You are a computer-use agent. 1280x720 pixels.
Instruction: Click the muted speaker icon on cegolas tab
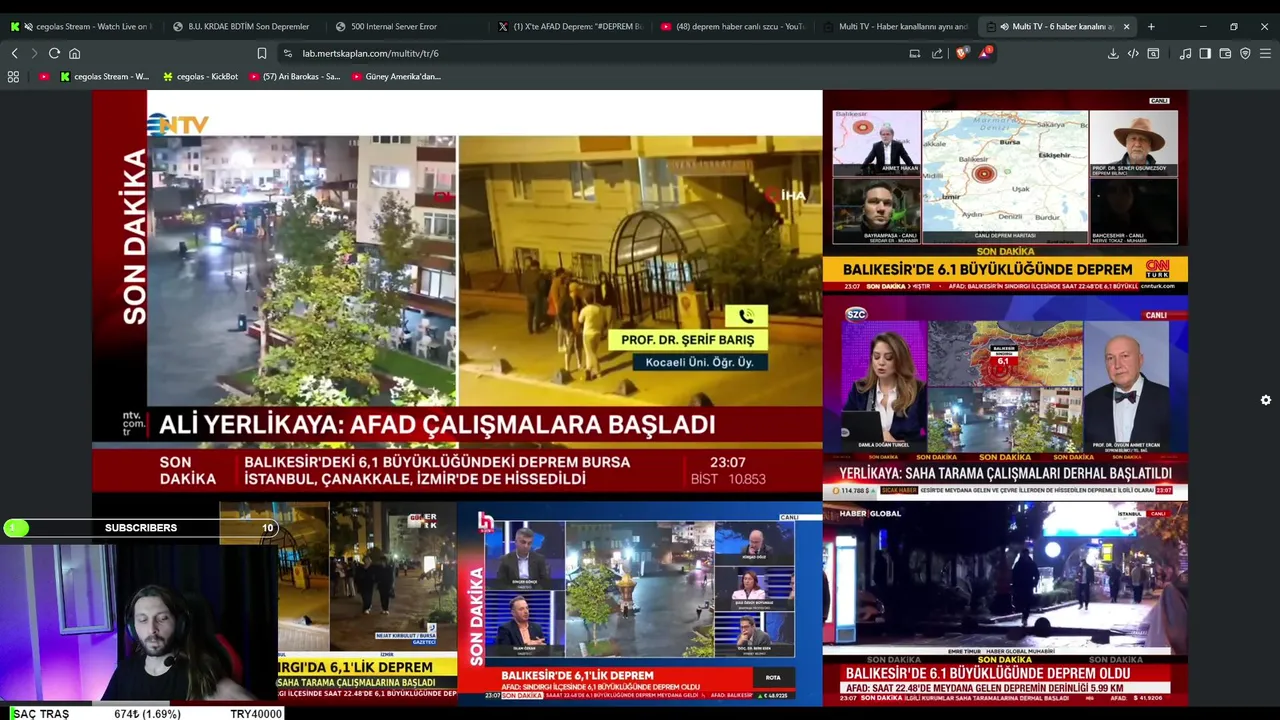click(28, 27)
